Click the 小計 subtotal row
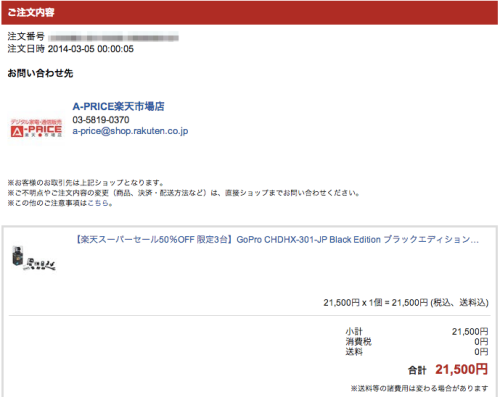 [417, 332]
